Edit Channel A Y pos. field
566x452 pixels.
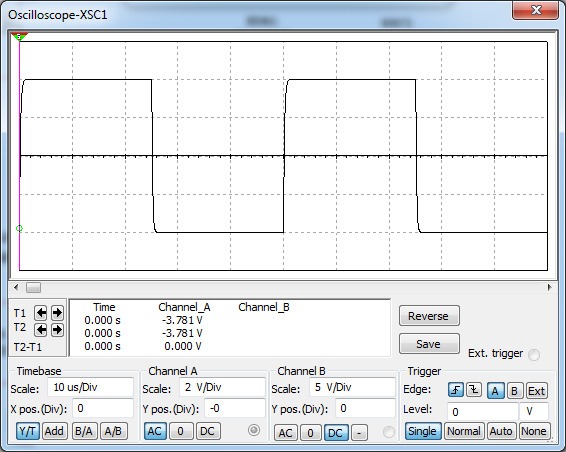235,408
